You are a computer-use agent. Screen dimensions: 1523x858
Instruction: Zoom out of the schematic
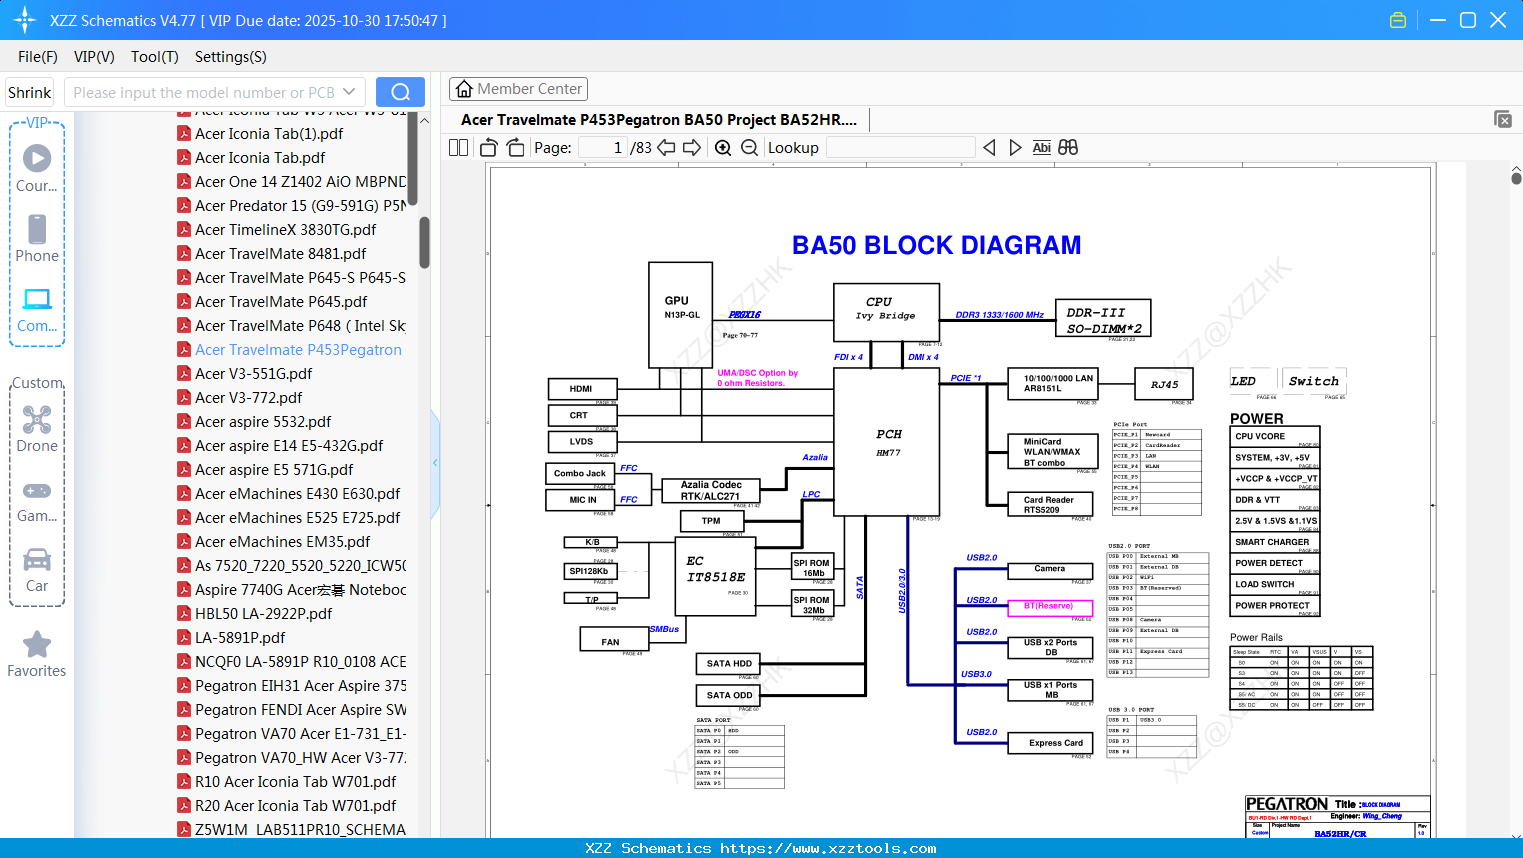pos(749,148)
